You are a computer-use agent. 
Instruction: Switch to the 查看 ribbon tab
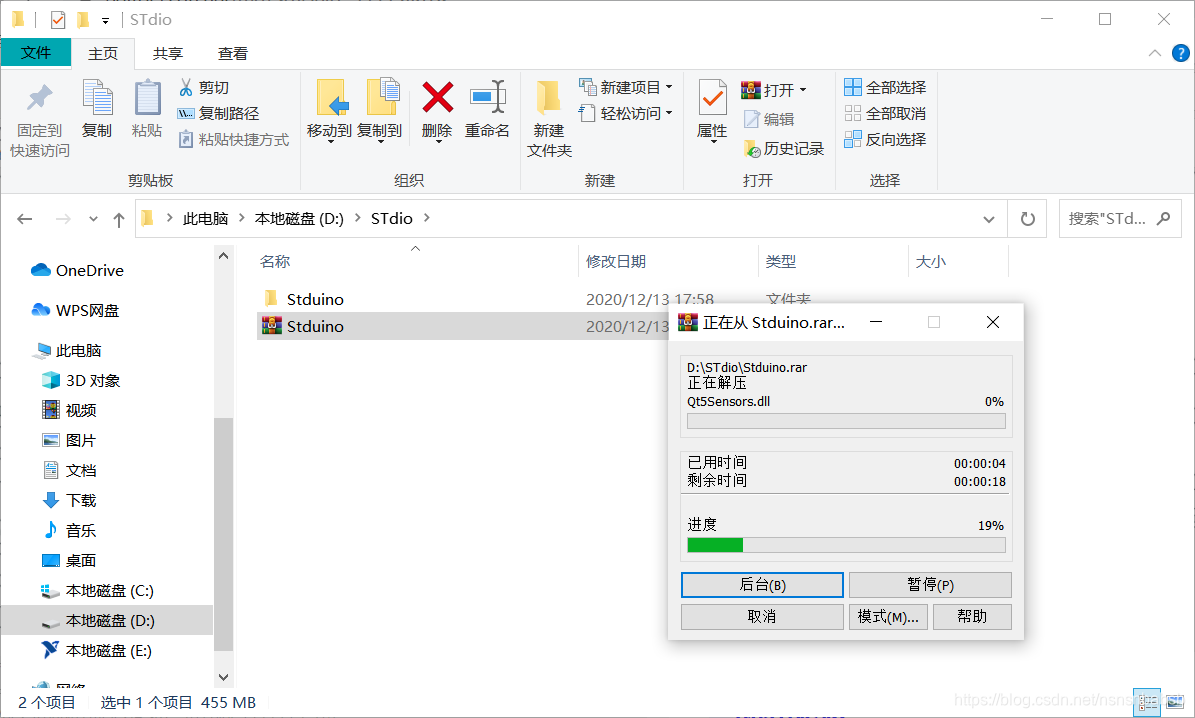coord(232,52)
